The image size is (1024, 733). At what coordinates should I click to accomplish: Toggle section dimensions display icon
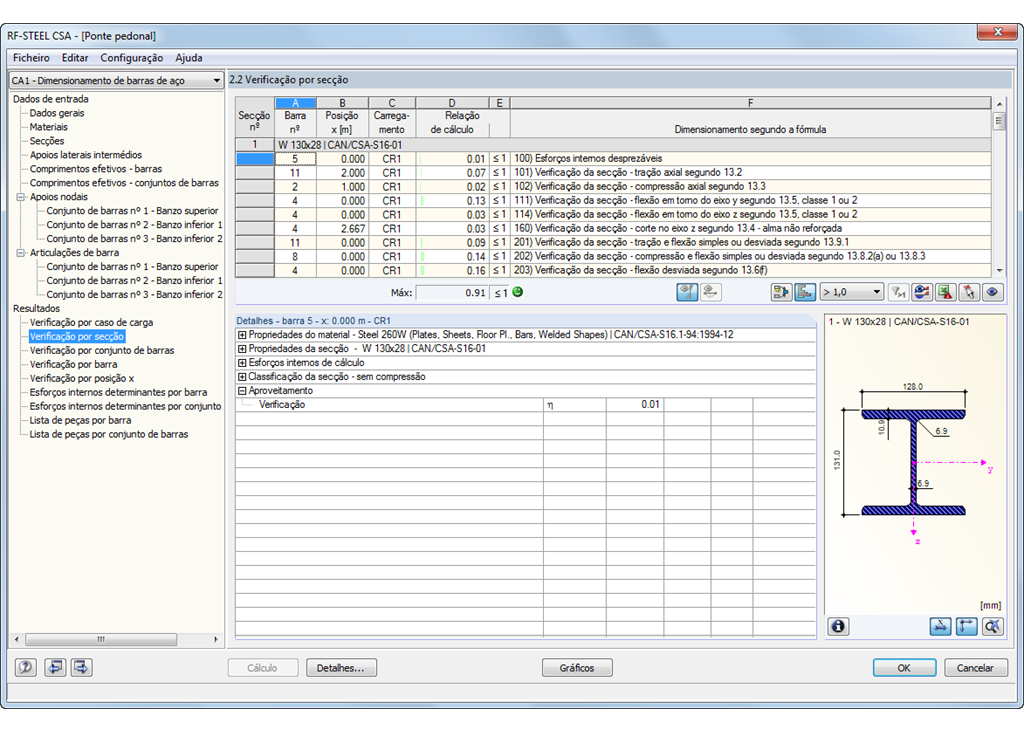tap(940, 627)
